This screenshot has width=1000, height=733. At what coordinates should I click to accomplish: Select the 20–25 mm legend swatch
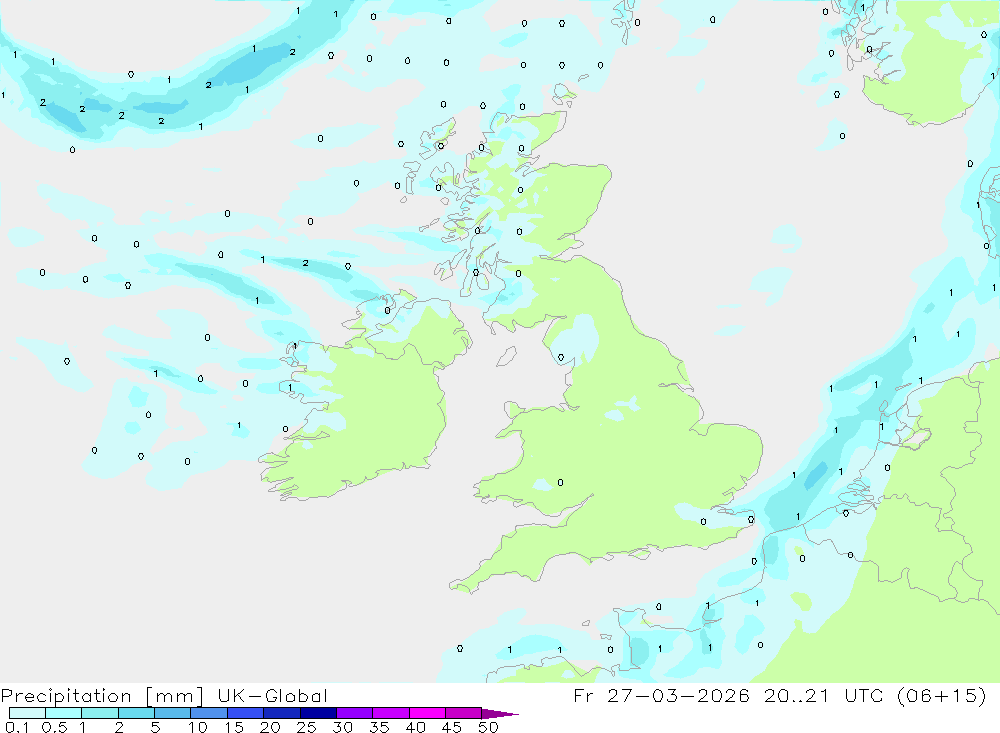coord(282,713)
